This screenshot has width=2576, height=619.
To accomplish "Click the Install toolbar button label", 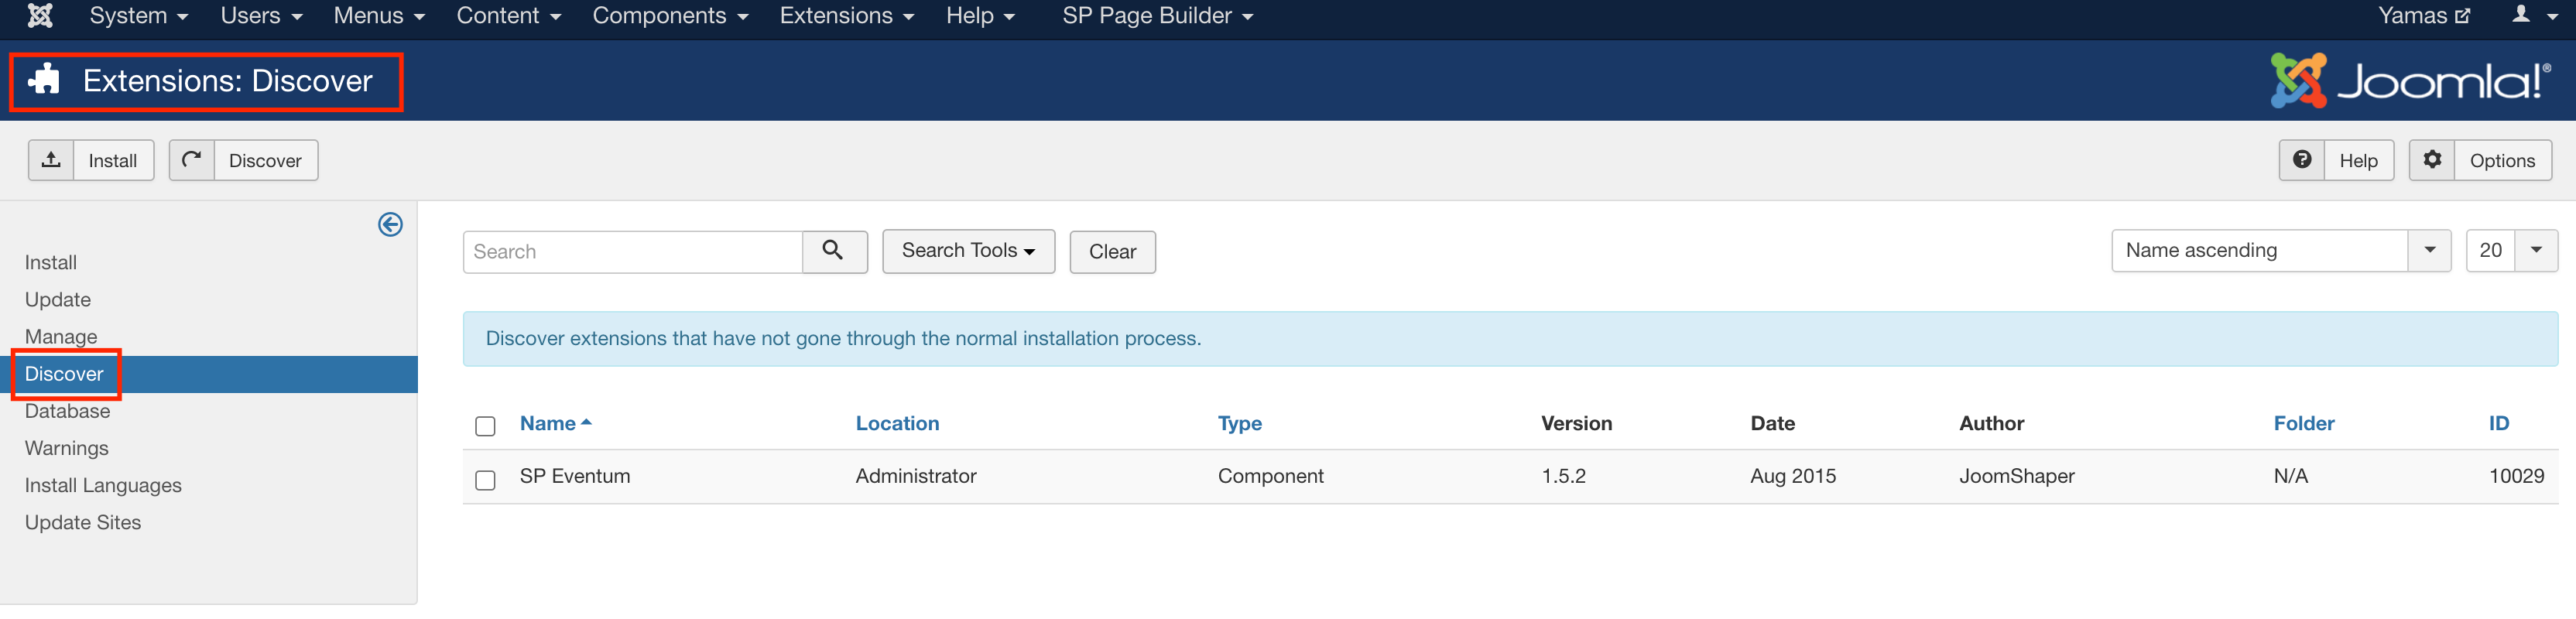I will [x=113, y=160].
